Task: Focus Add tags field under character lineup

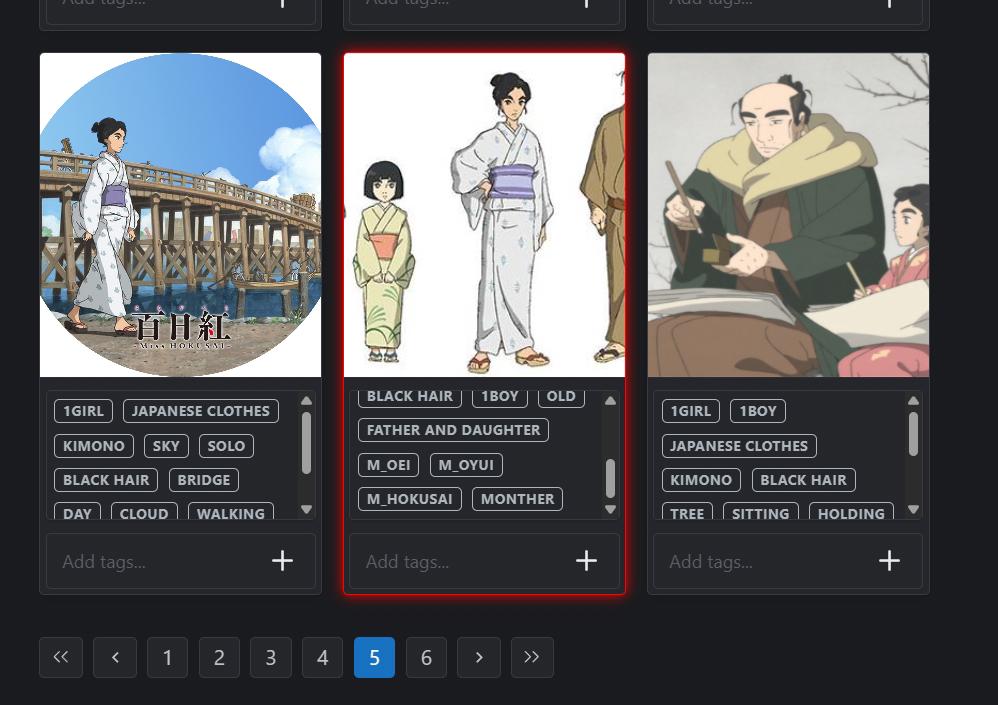Action: coord(484,561)
